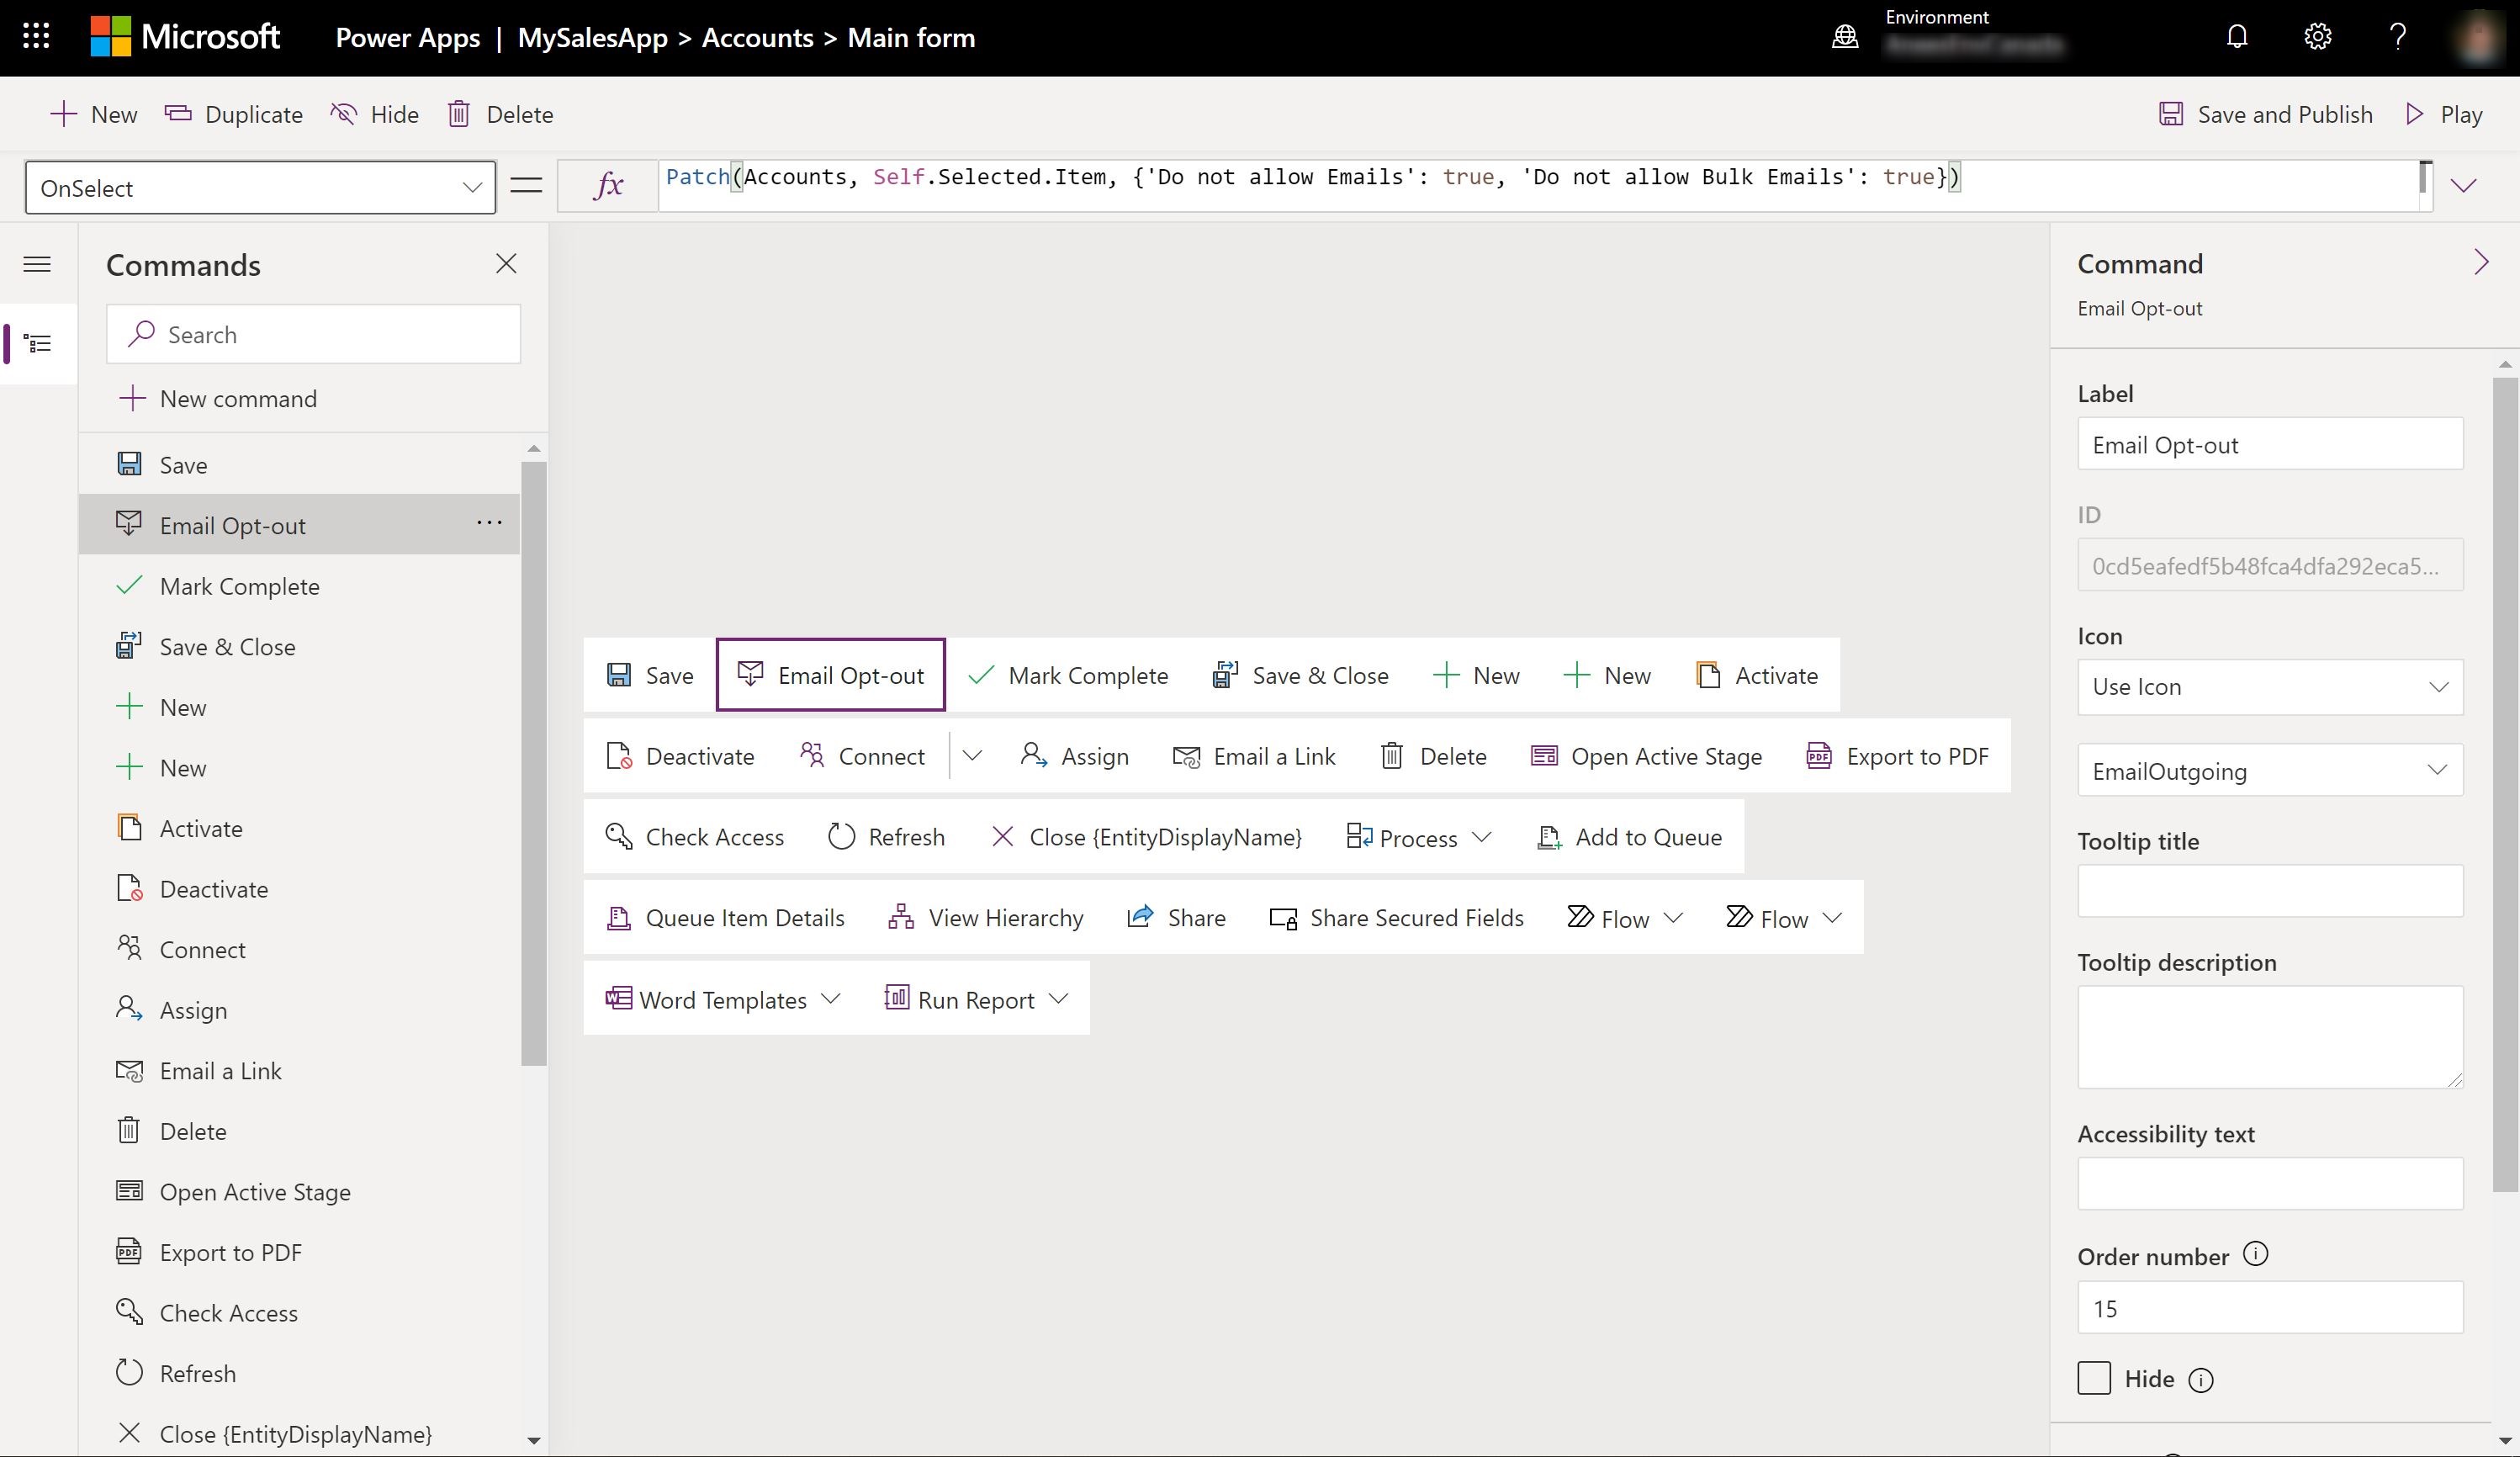Toggle the hamburger navigation menu
The image size is (2520, 1457).
tap(37, 264)
